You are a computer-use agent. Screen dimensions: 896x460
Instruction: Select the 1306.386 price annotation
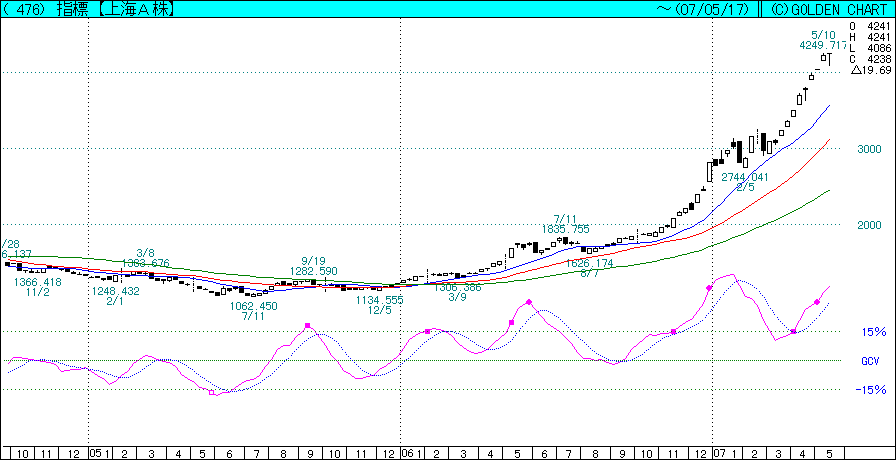click(457, 287)
